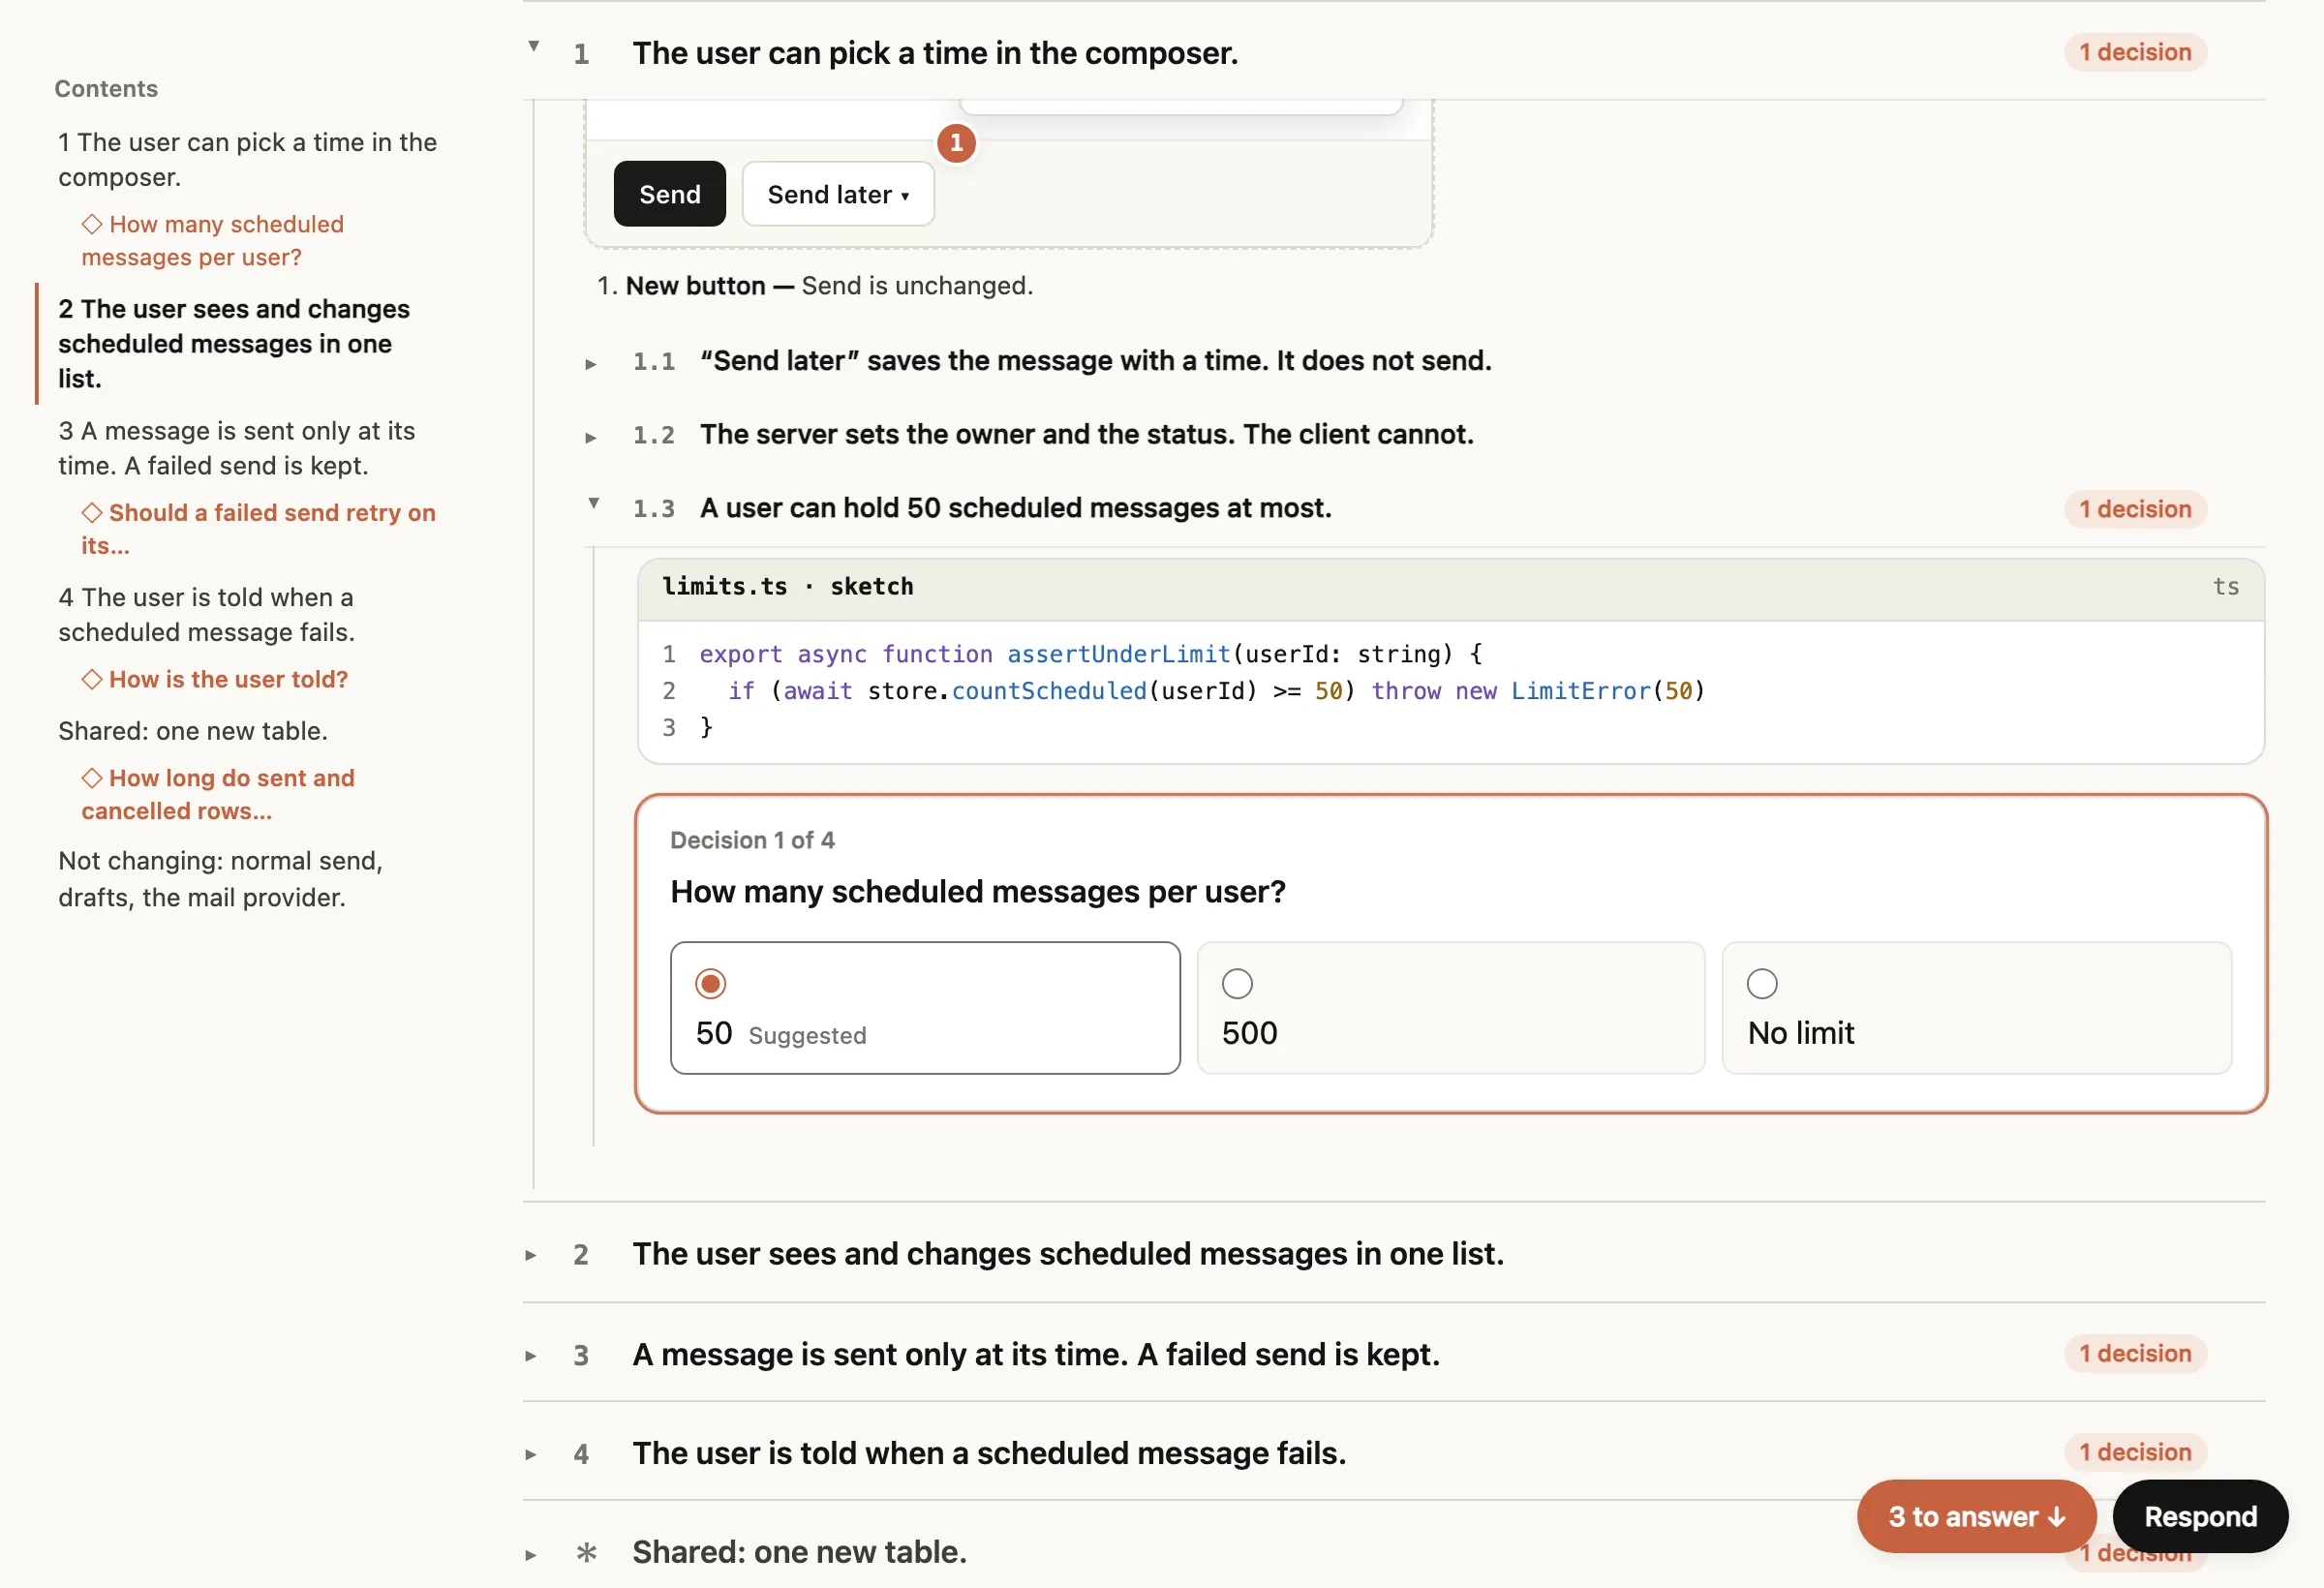
Task: Open decision badge for section 1 heading
Action: click(2135, 52)
